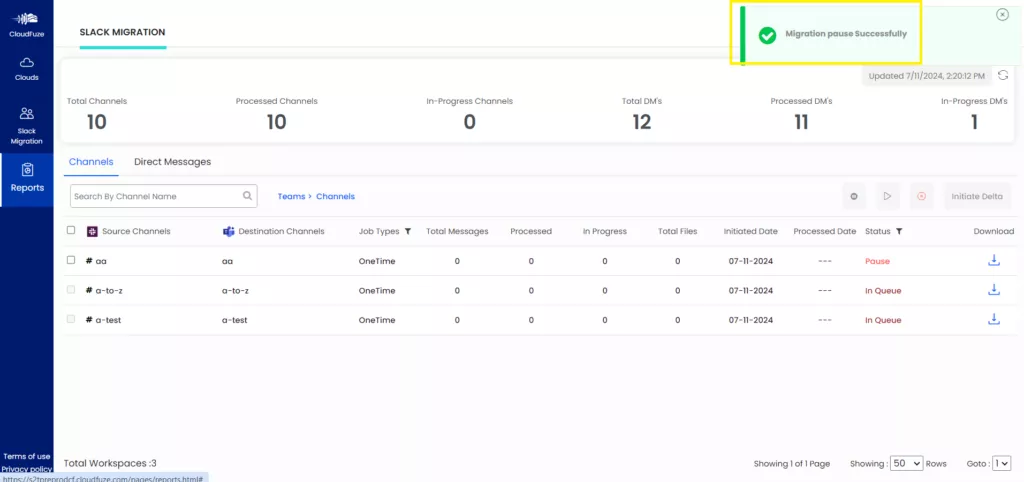Click the In-Progress DM's count 1
Screen dimensions: 1024x482
(x=974, y=122)
